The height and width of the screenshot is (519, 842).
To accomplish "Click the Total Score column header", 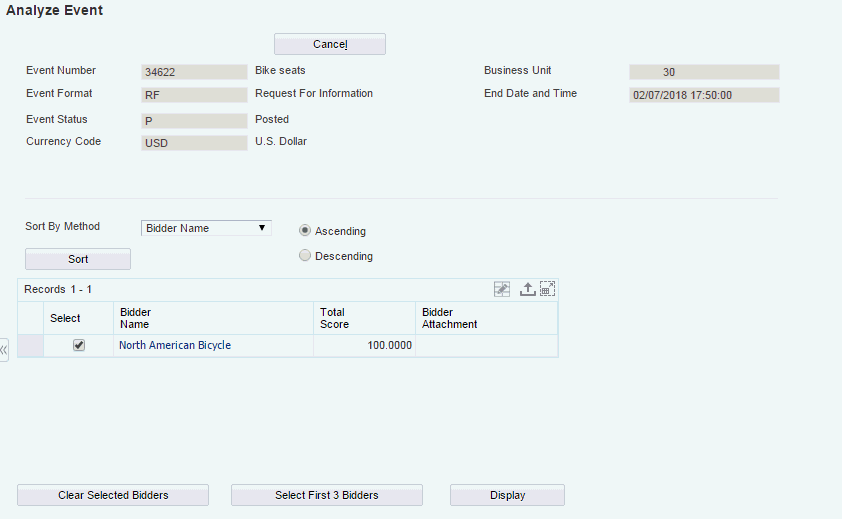I will [x=364, y=318].
